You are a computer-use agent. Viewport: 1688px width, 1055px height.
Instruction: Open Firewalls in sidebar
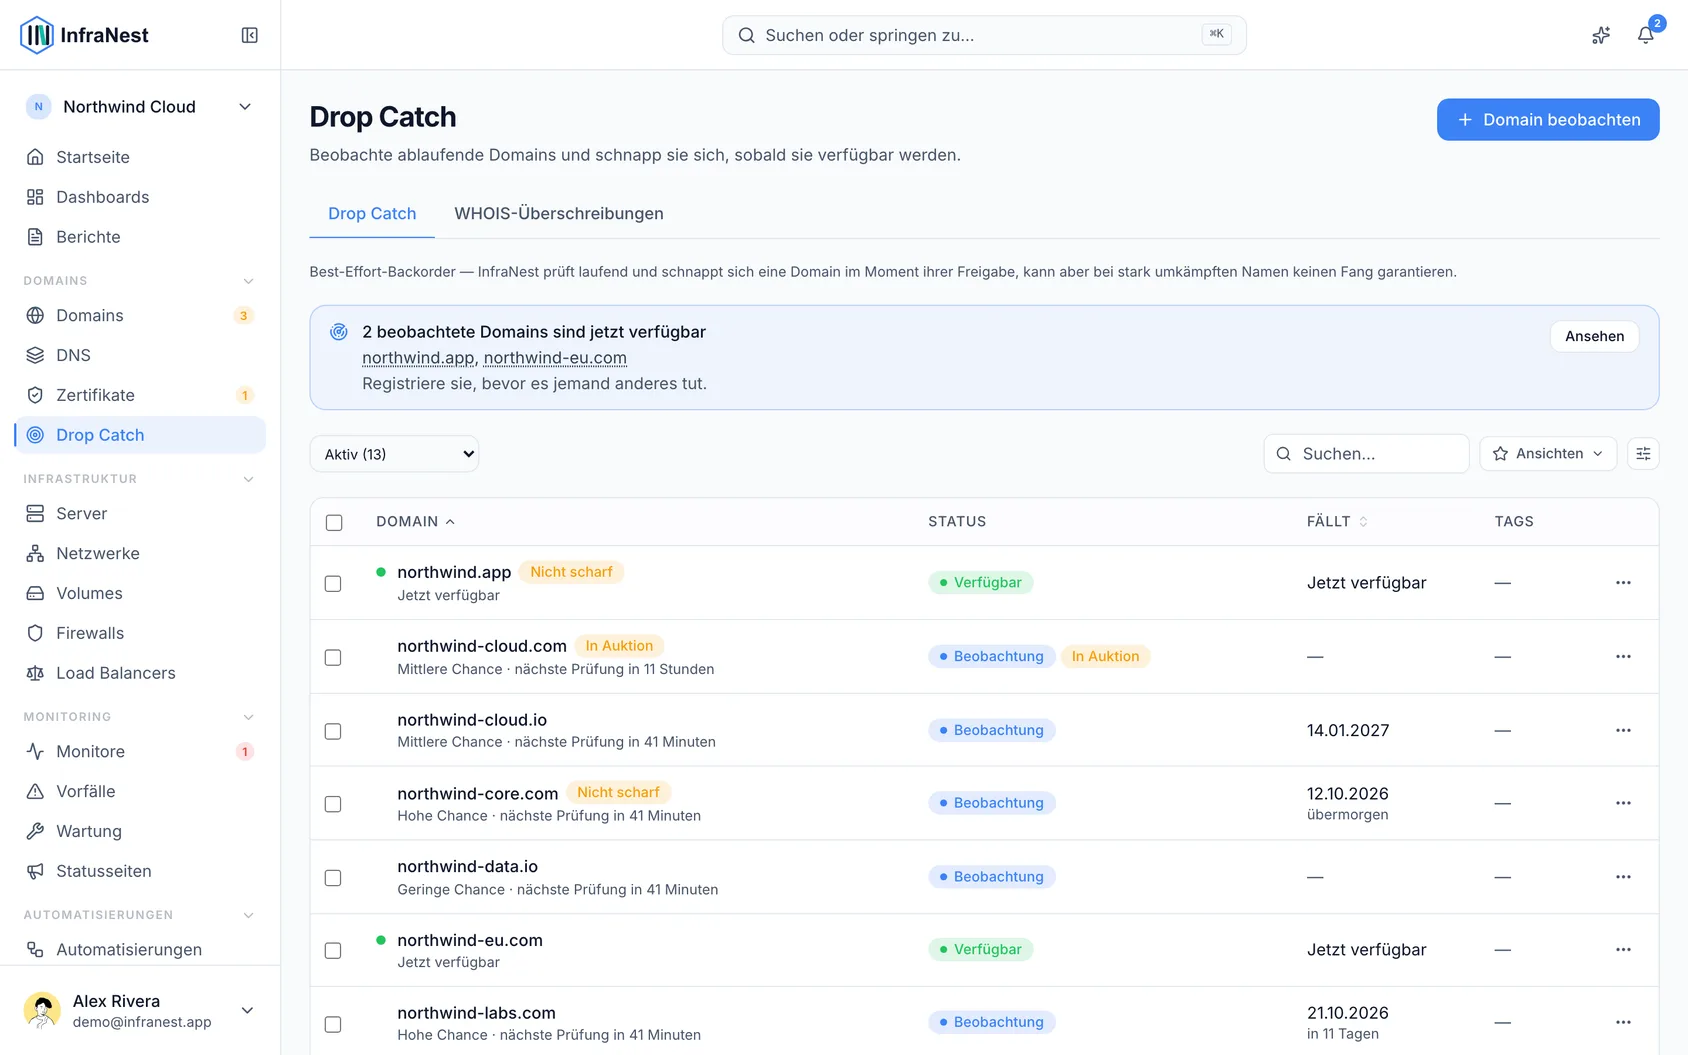tap(140, 633)
